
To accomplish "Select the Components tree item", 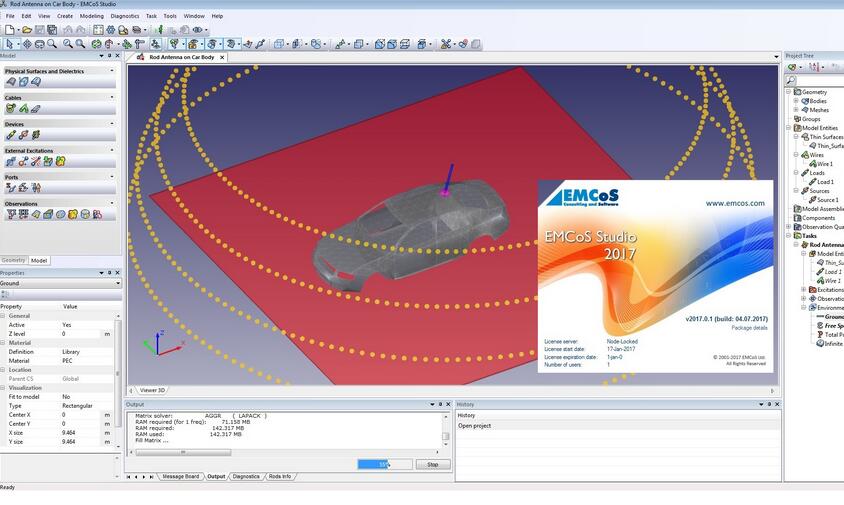I will pyautogui.click(x=818, y=218).
